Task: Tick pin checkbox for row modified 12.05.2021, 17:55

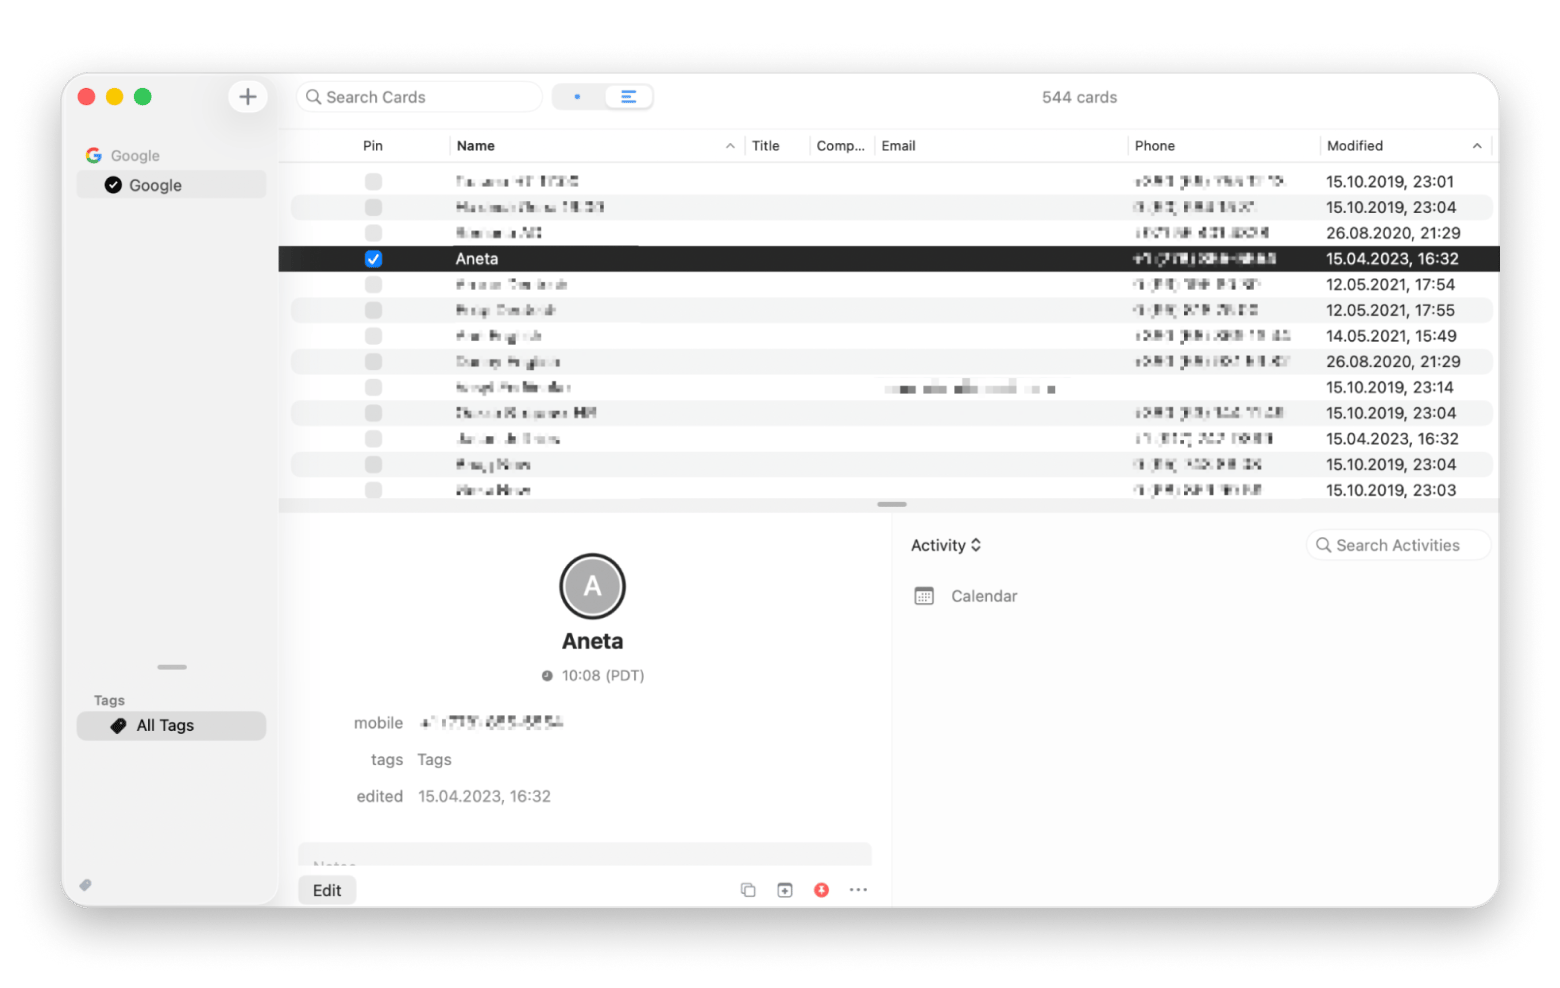Action: tap(373, 310)
